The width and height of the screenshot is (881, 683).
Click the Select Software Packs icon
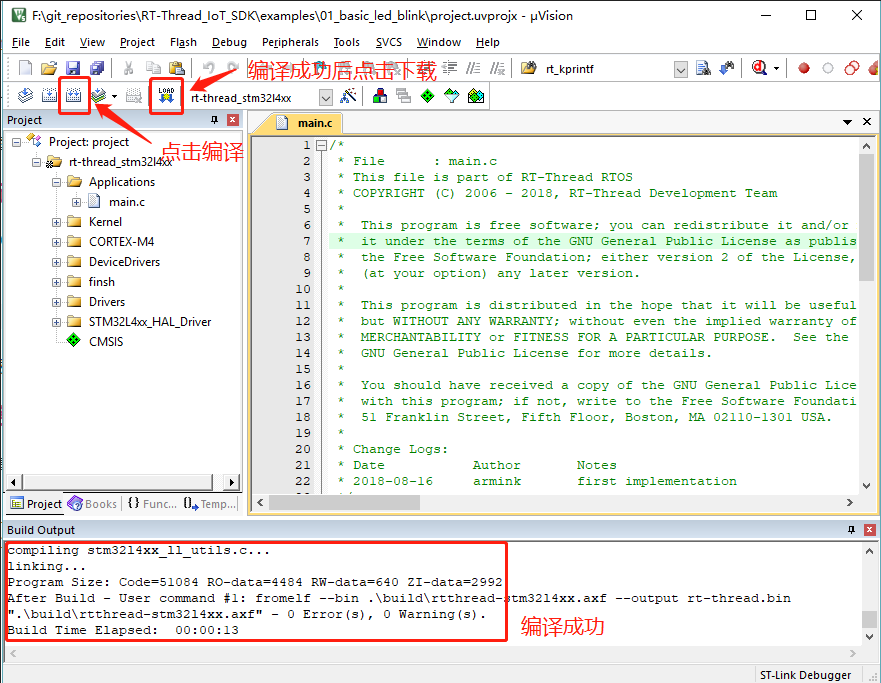coord(452,96)
